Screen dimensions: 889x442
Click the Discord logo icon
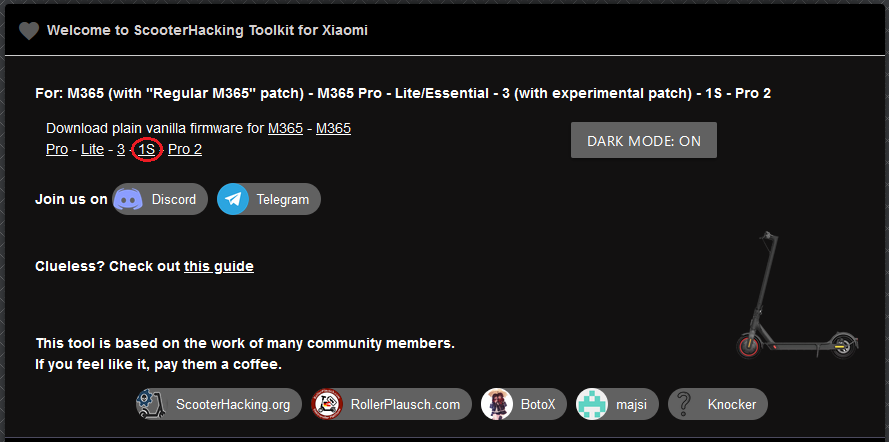coord(128,199)
